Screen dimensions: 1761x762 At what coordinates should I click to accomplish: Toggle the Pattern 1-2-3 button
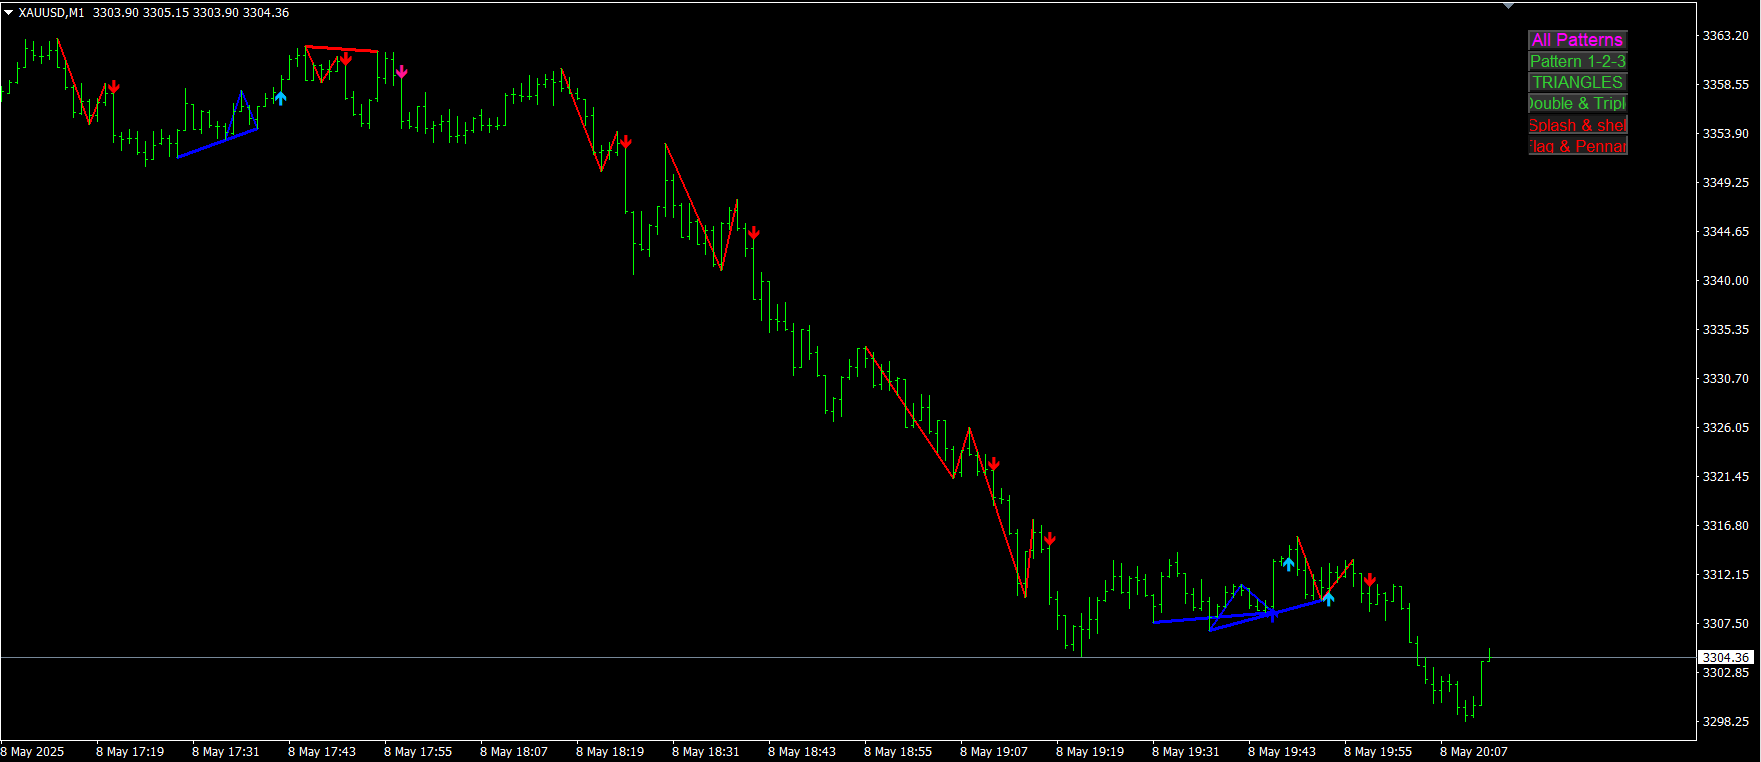coord(1578,61)
